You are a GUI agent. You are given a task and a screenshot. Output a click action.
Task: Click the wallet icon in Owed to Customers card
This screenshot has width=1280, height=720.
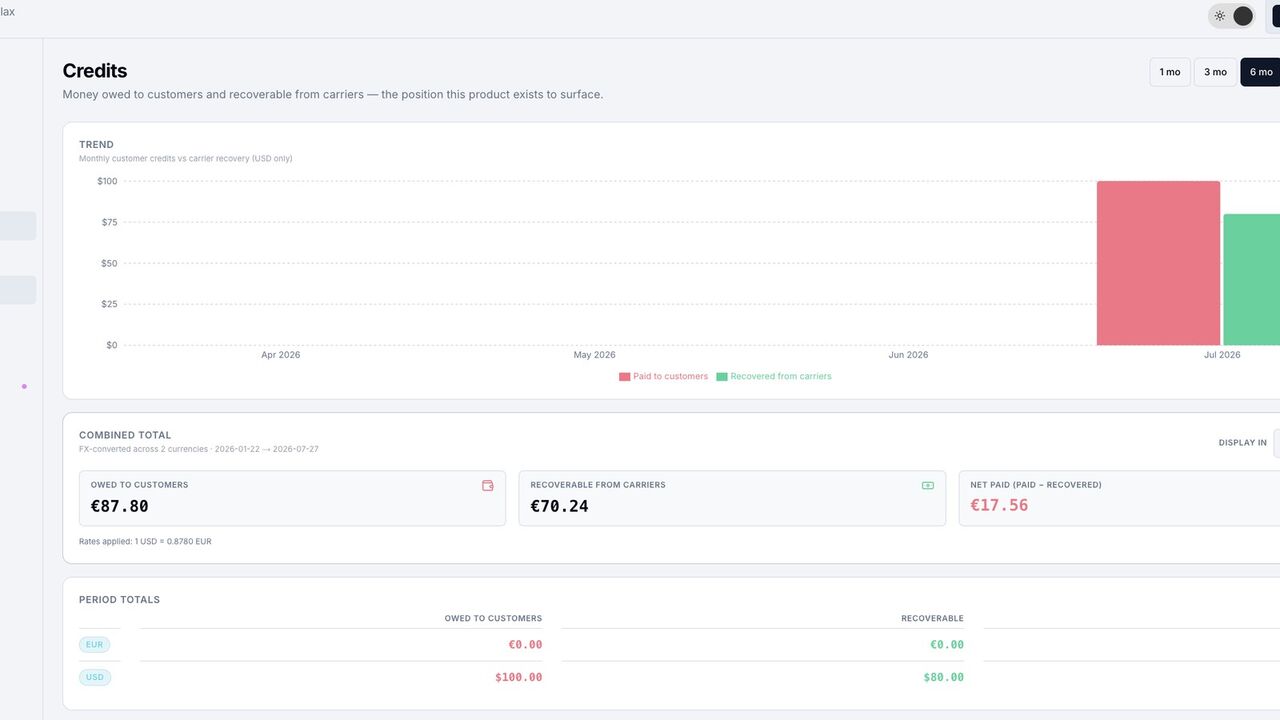point(488,485)
